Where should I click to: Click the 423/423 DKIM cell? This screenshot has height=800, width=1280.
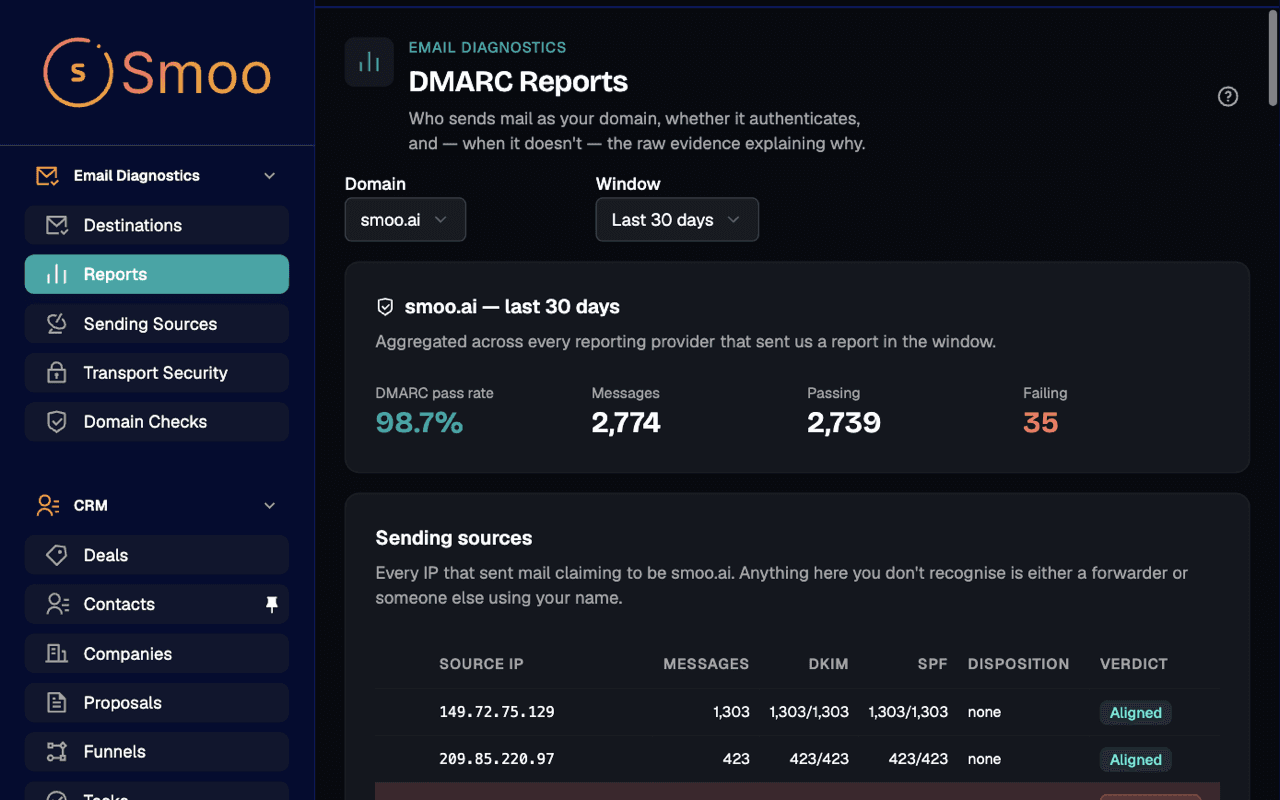click(819, 759)
